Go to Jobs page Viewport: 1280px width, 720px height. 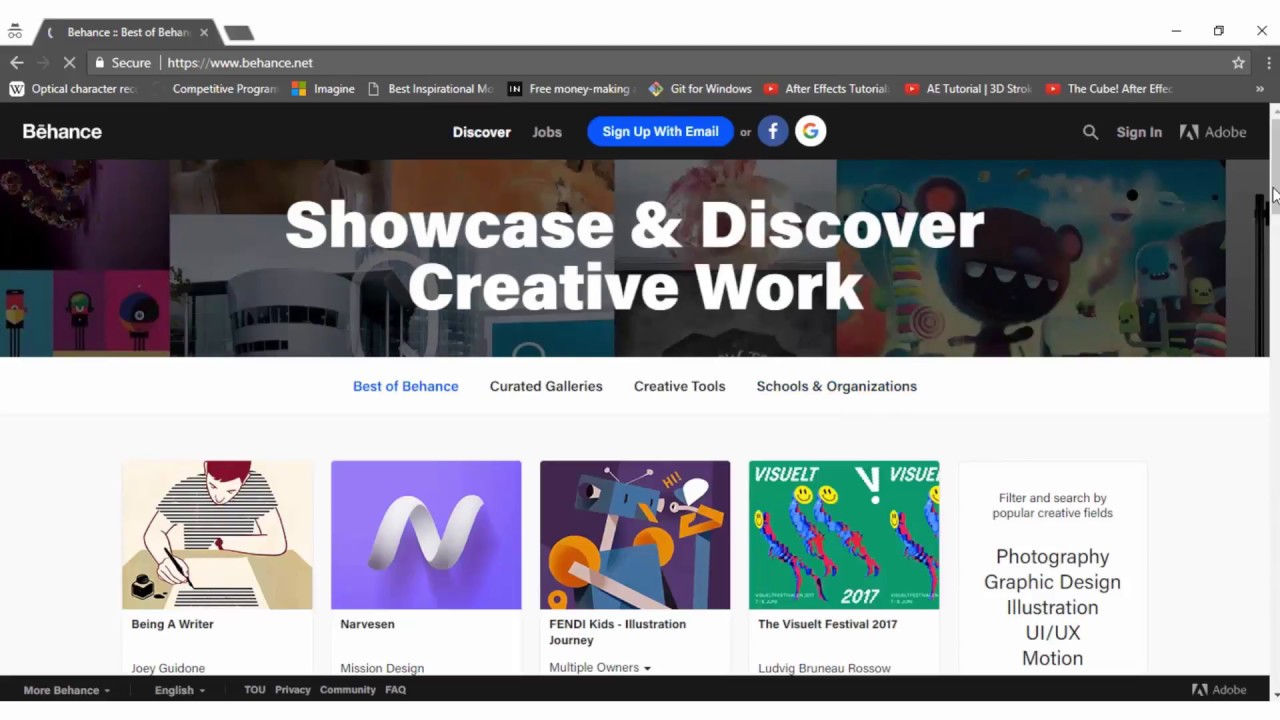pos(547,132)
